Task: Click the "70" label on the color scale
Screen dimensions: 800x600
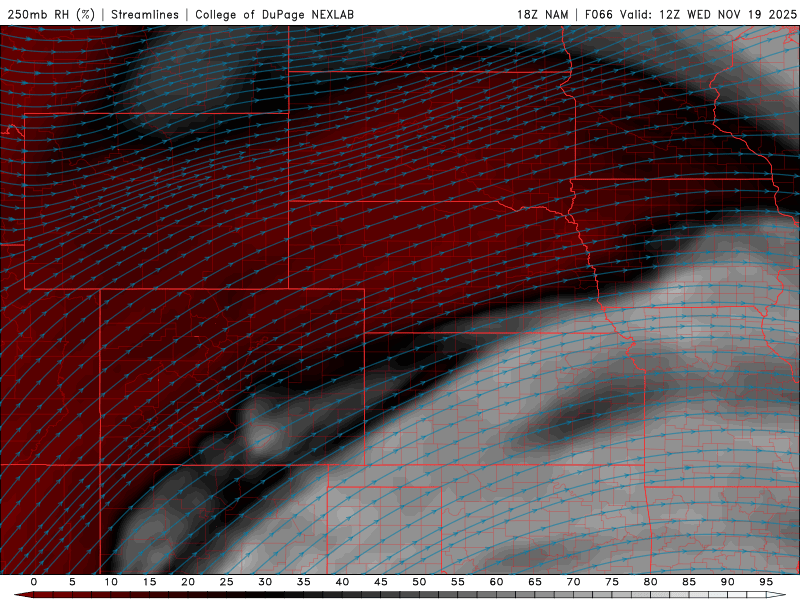Action: click(x=573, y=582)
